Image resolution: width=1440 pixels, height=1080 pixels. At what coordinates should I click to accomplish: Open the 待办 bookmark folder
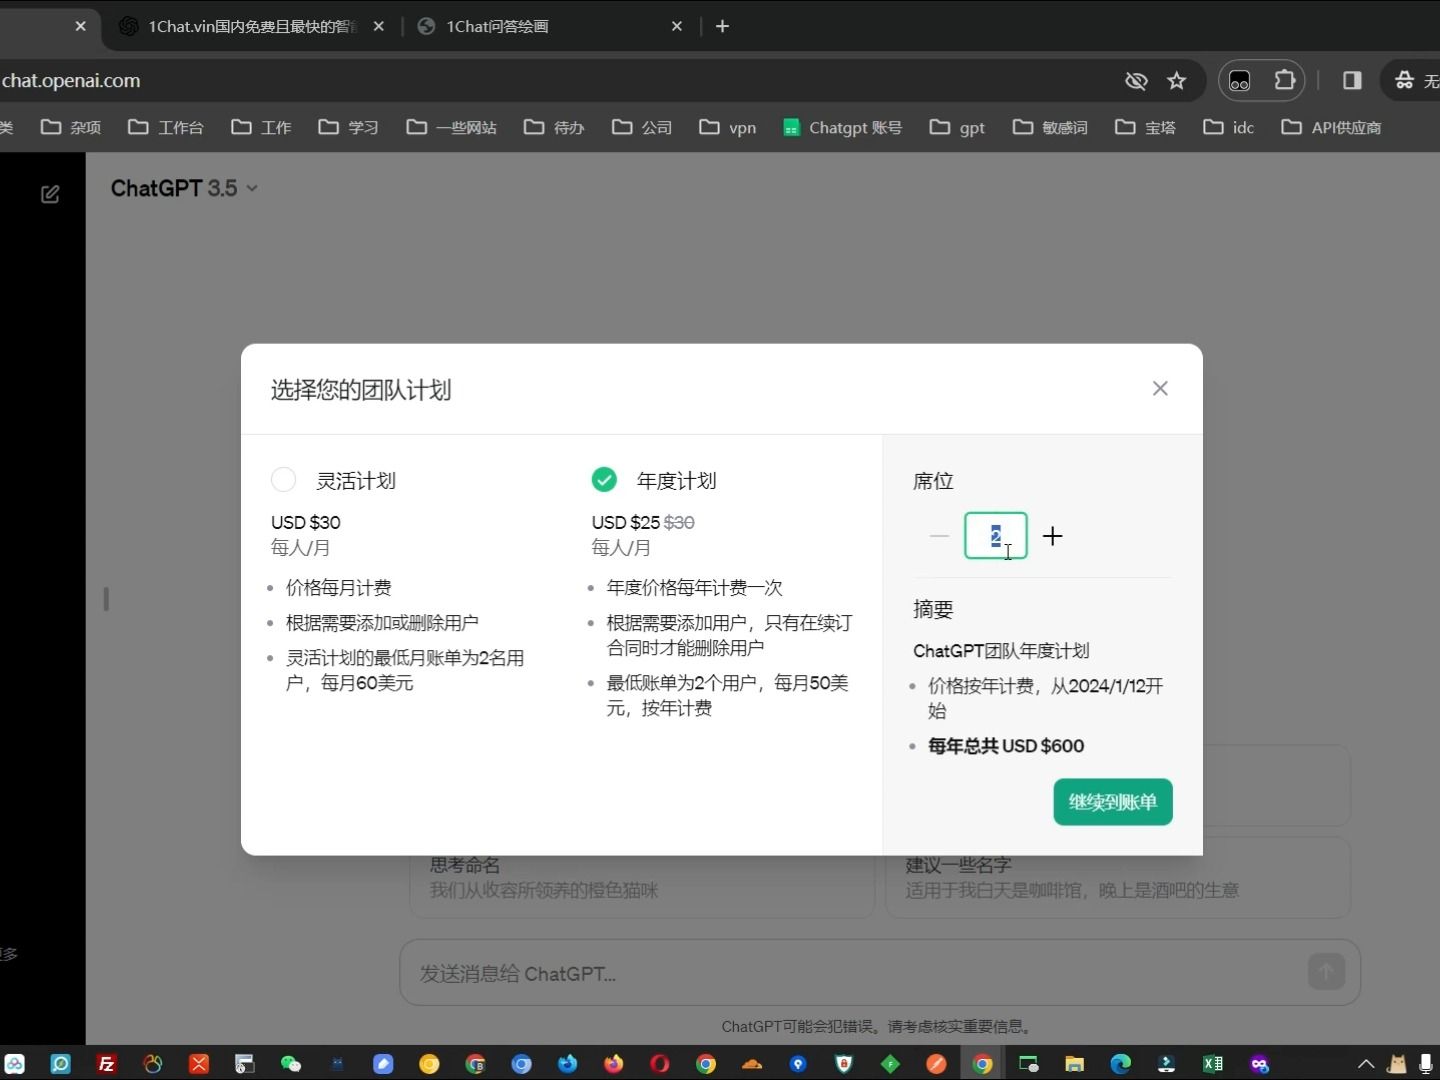[x=554, y=127]
